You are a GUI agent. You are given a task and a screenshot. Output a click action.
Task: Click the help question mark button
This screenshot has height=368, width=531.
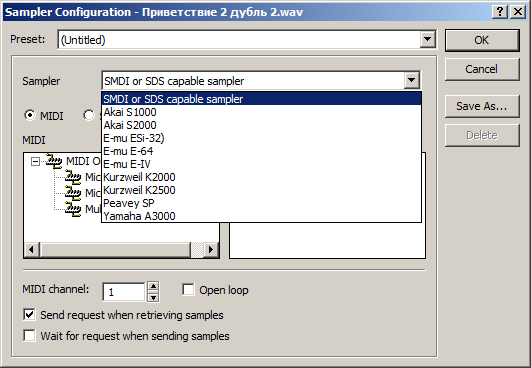(500, 12)
